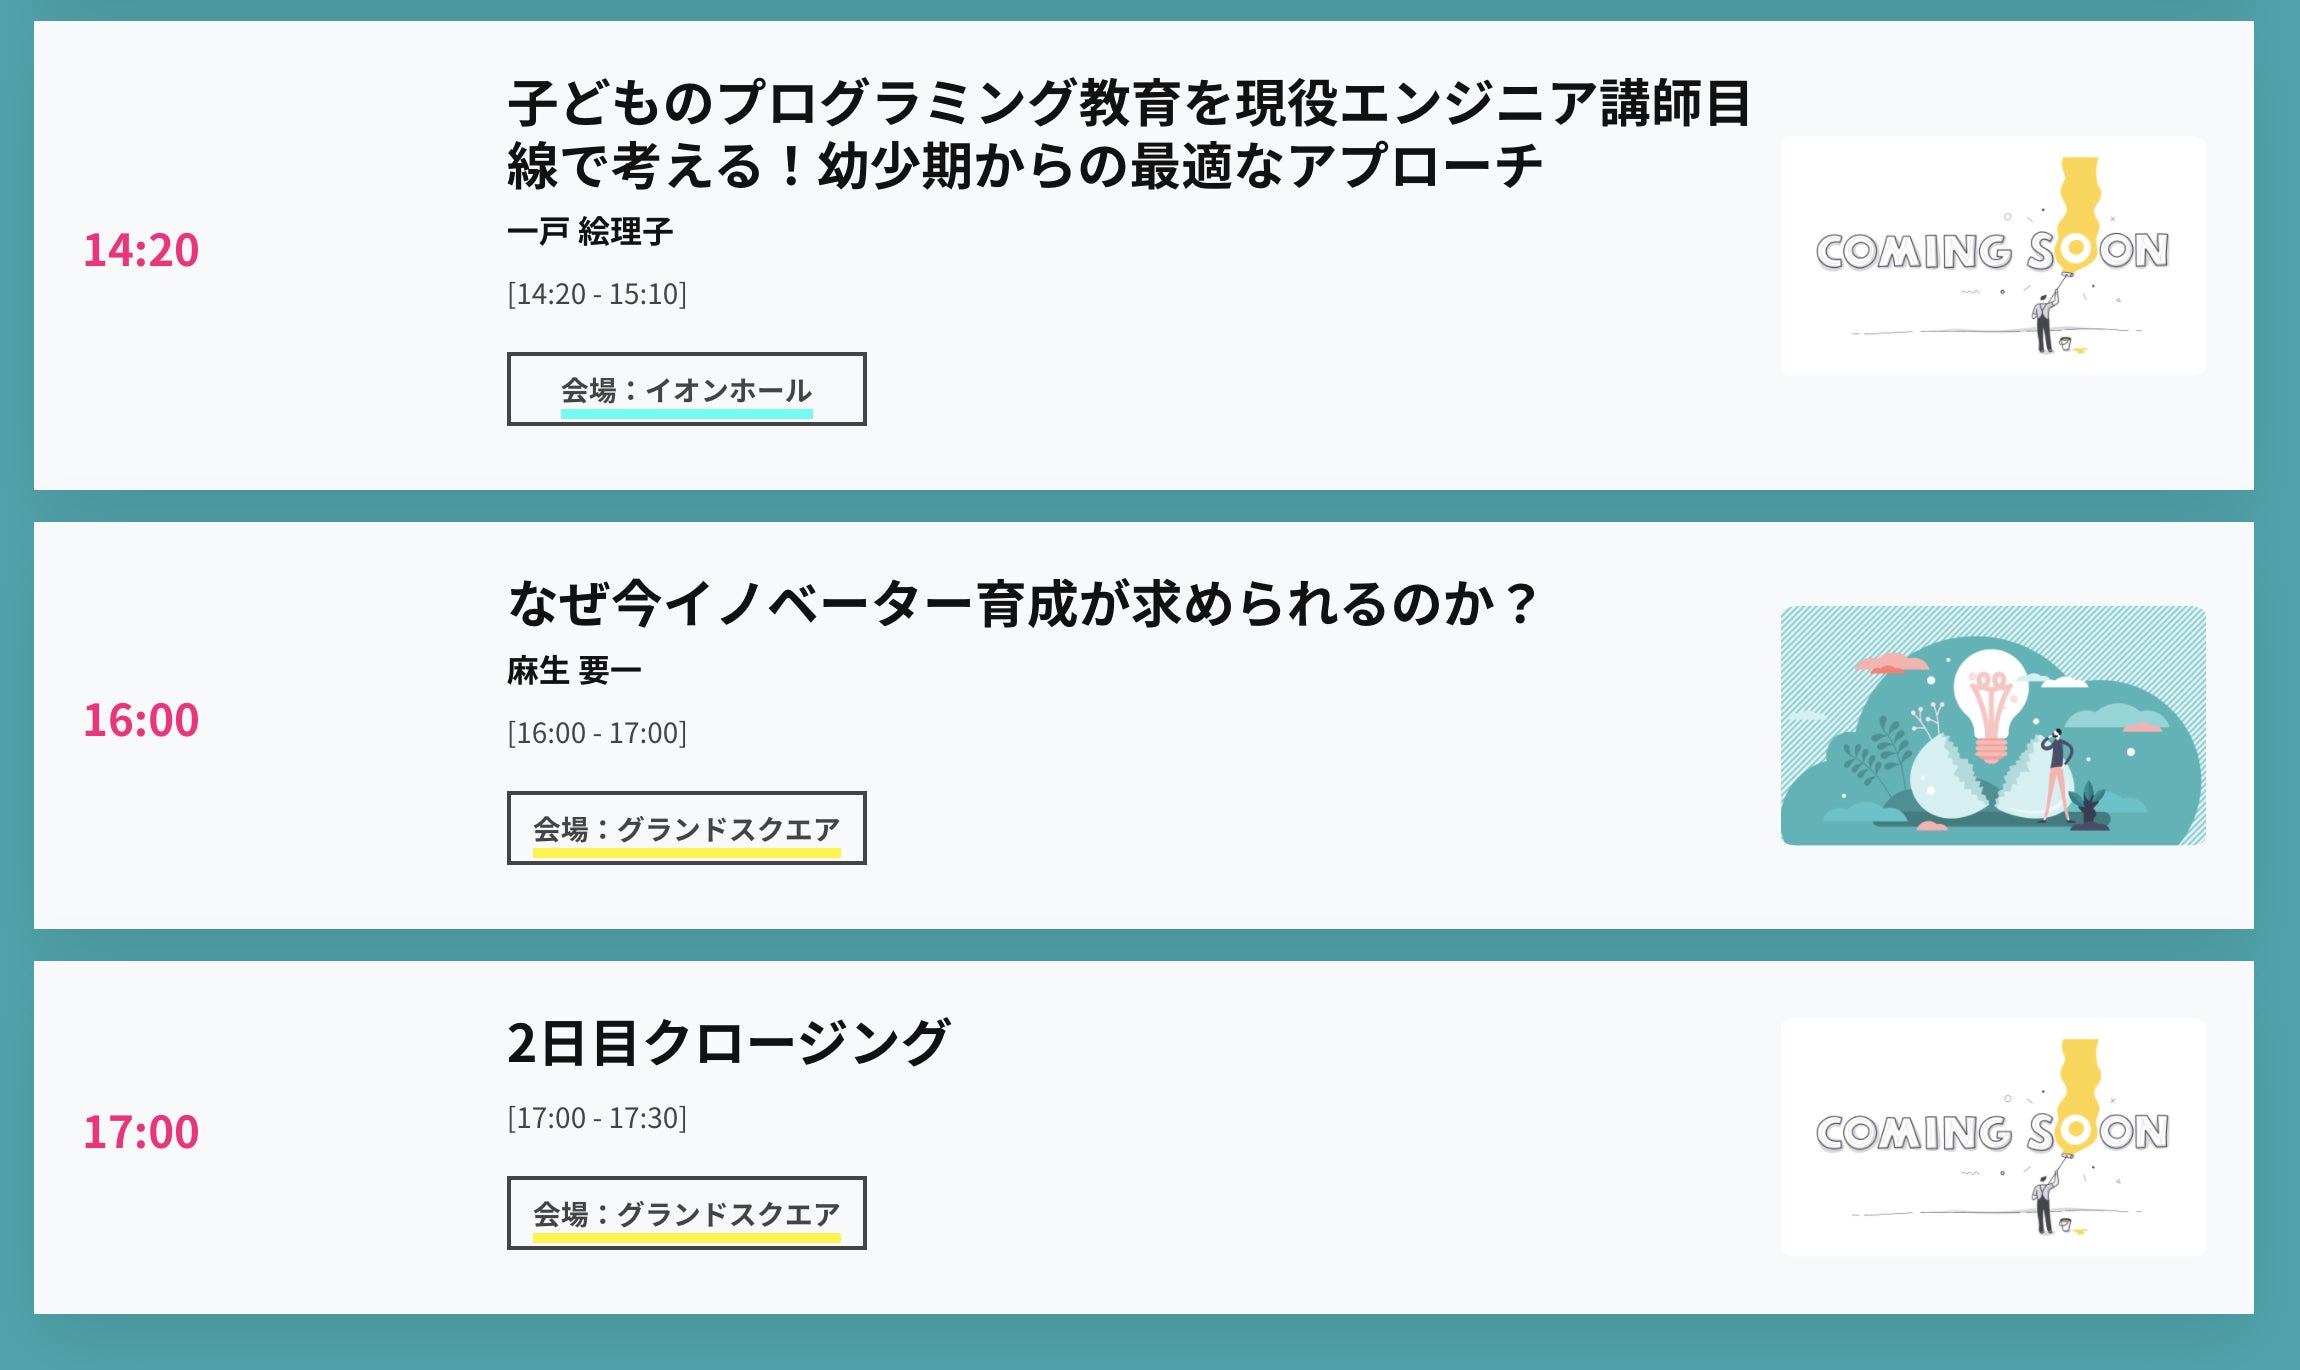
Task: Click the [16:00 - 17:00] time range
Action: [597, 733]
